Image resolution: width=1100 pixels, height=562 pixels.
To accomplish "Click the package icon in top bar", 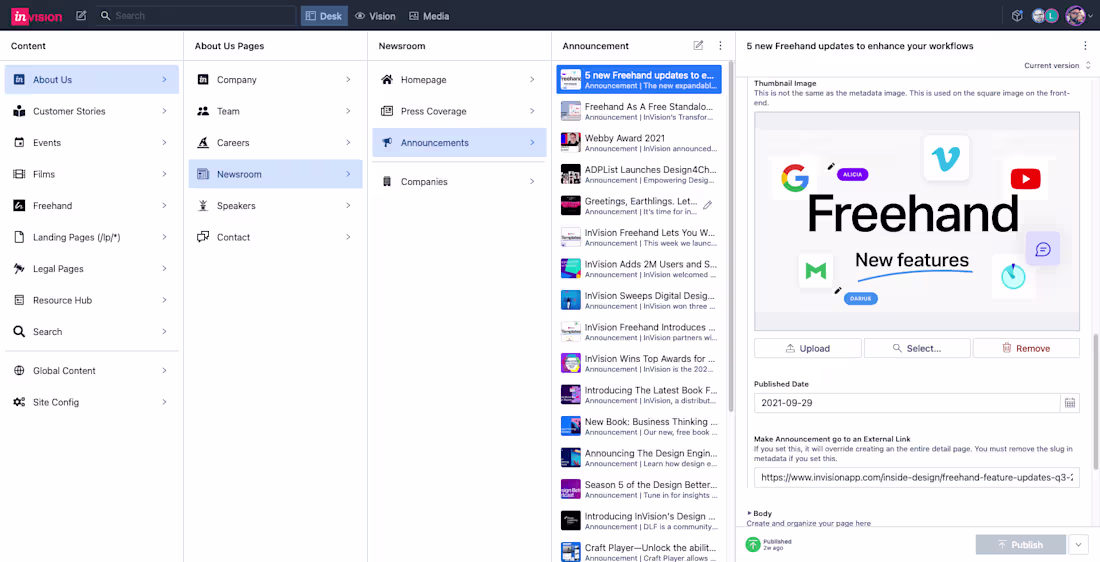I will [x=1017, y=15].
